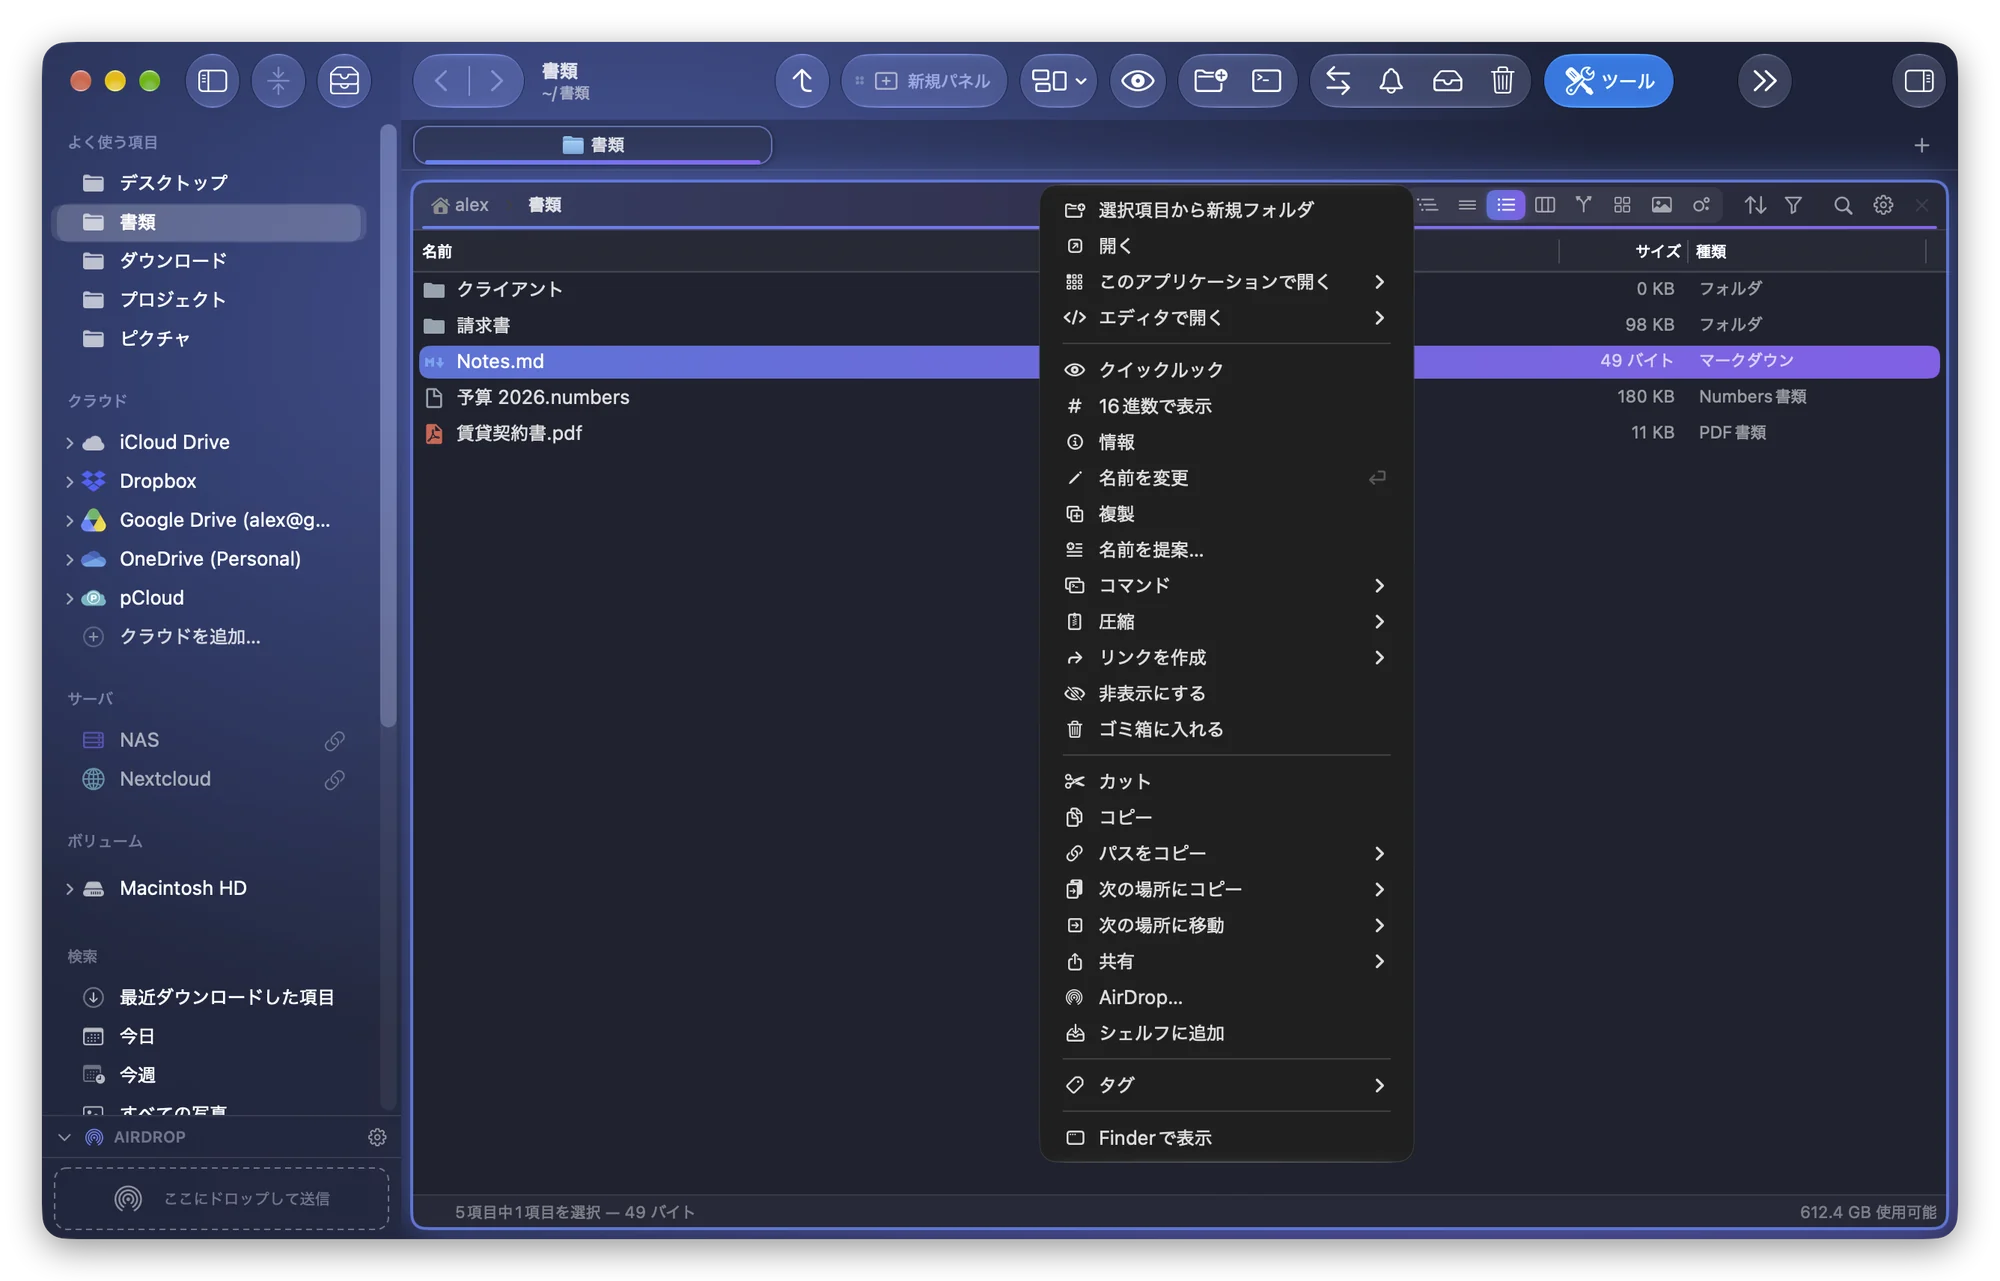Expand the Macintosh HD volume

[x=69, y=888]
